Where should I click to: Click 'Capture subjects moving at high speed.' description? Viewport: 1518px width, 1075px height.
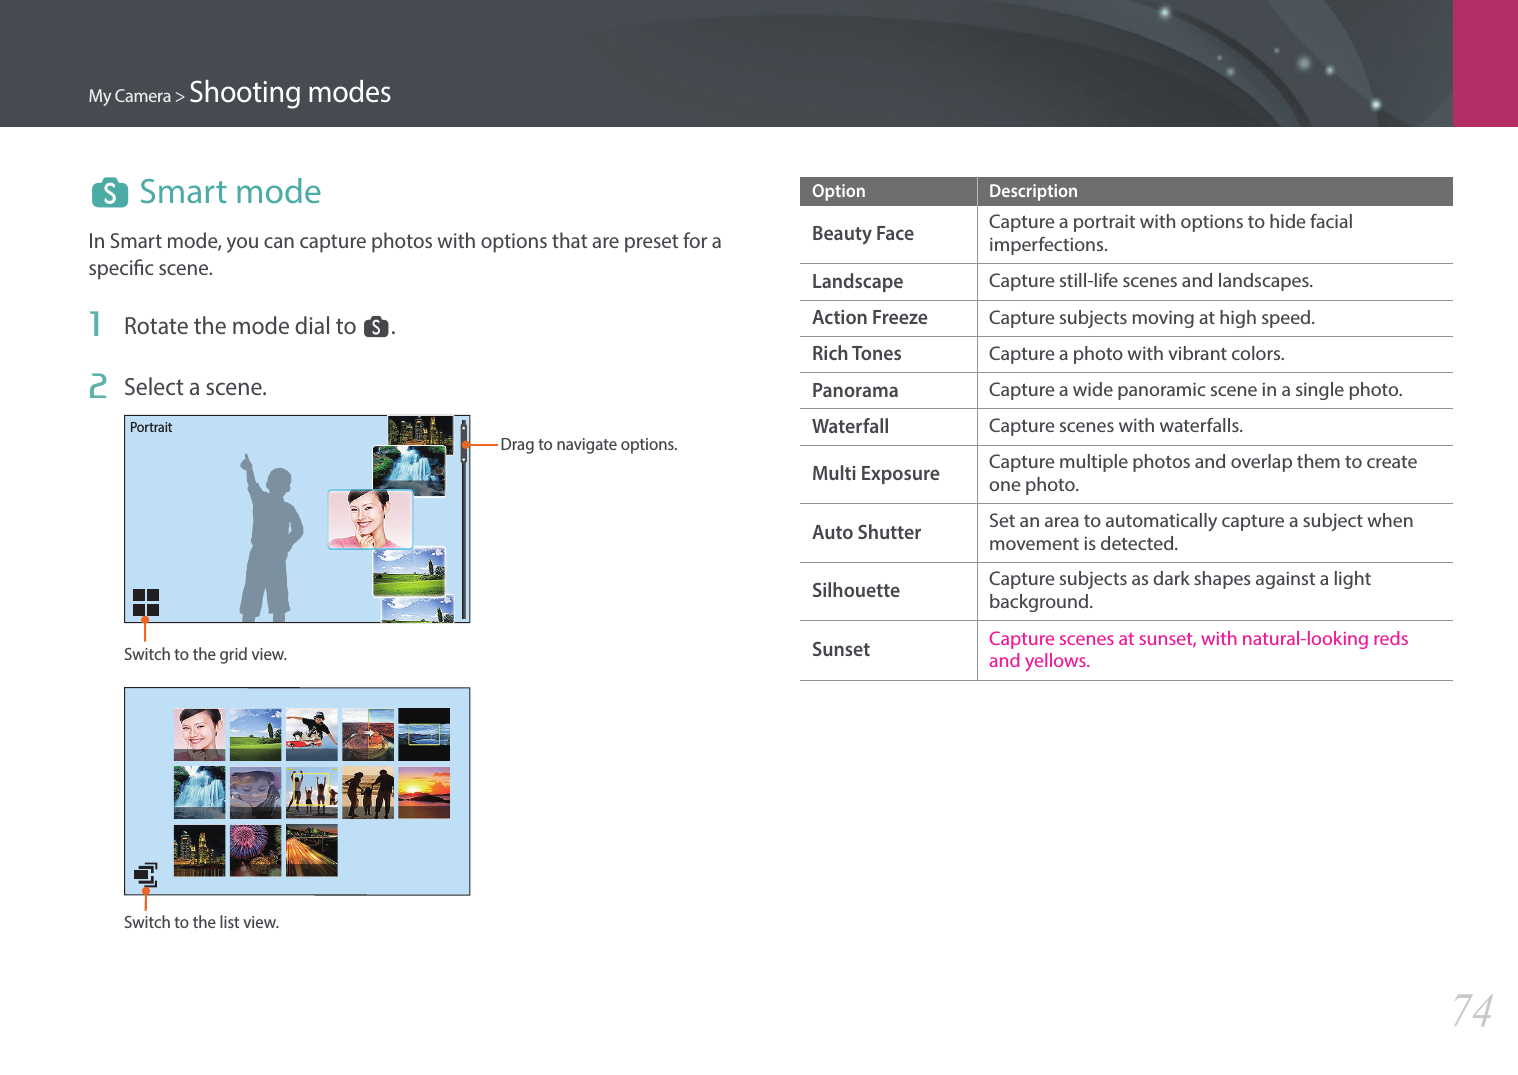1152,318
